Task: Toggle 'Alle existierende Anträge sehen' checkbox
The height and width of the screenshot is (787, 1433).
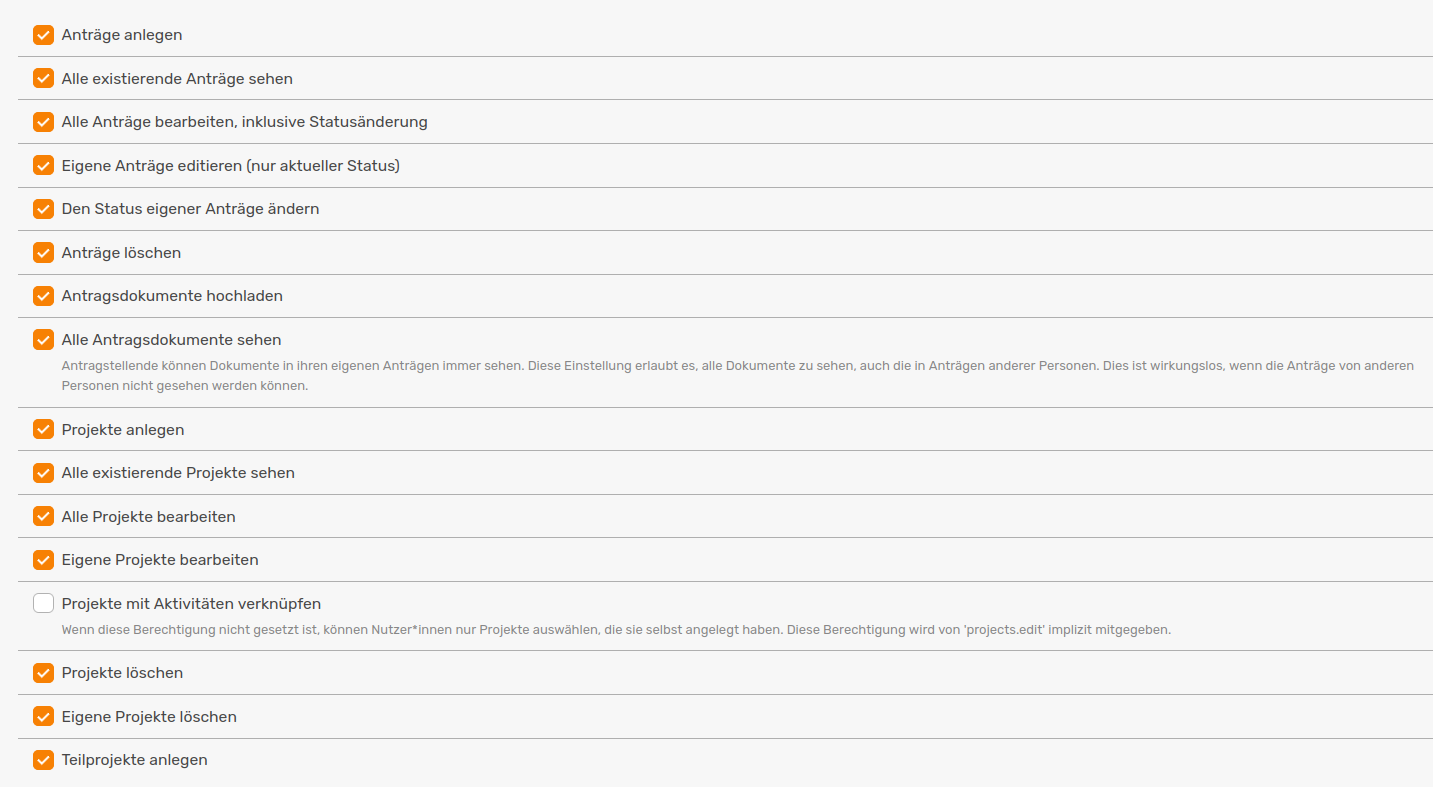Action: coord(43,78)
